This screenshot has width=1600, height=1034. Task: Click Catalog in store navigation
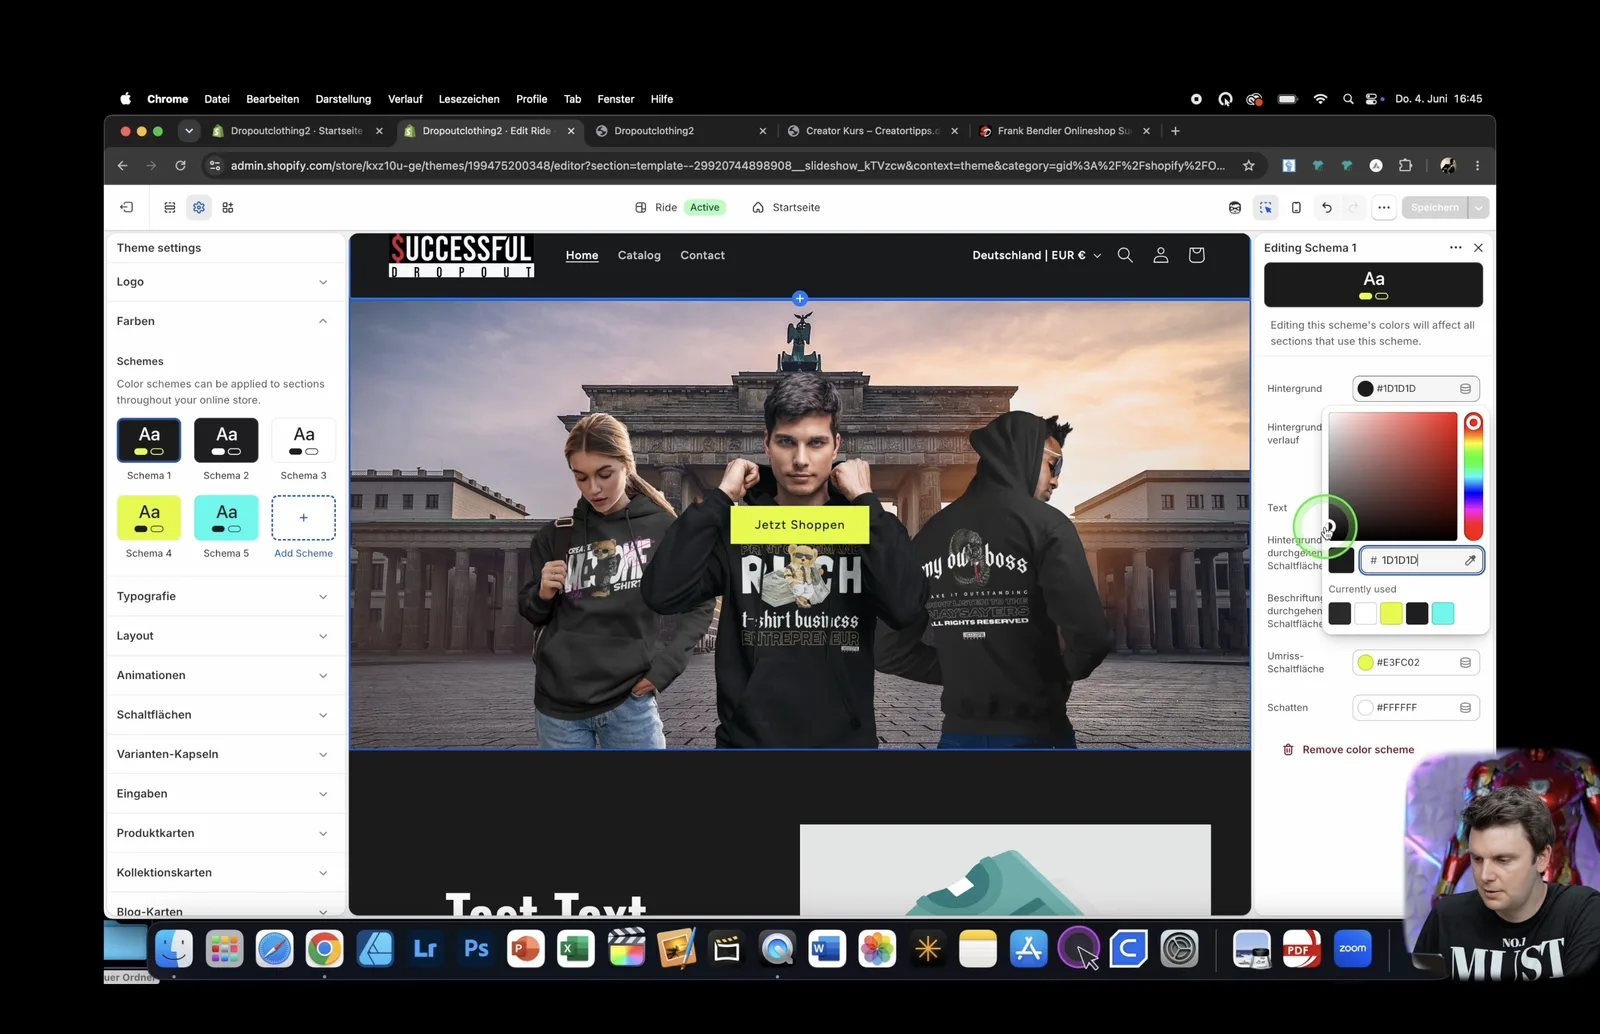click(x=639, y=255)
